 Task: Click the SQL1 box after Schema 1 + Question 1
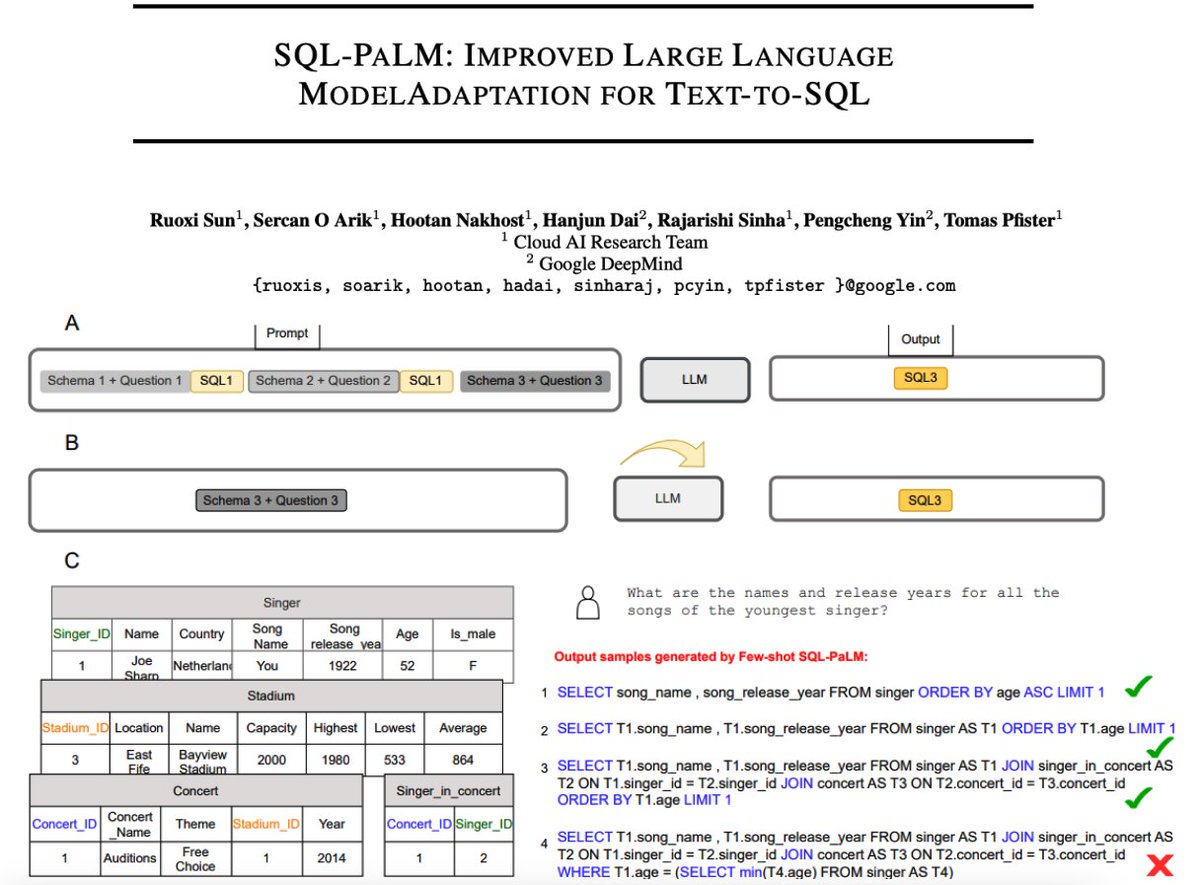pos(217,380)
